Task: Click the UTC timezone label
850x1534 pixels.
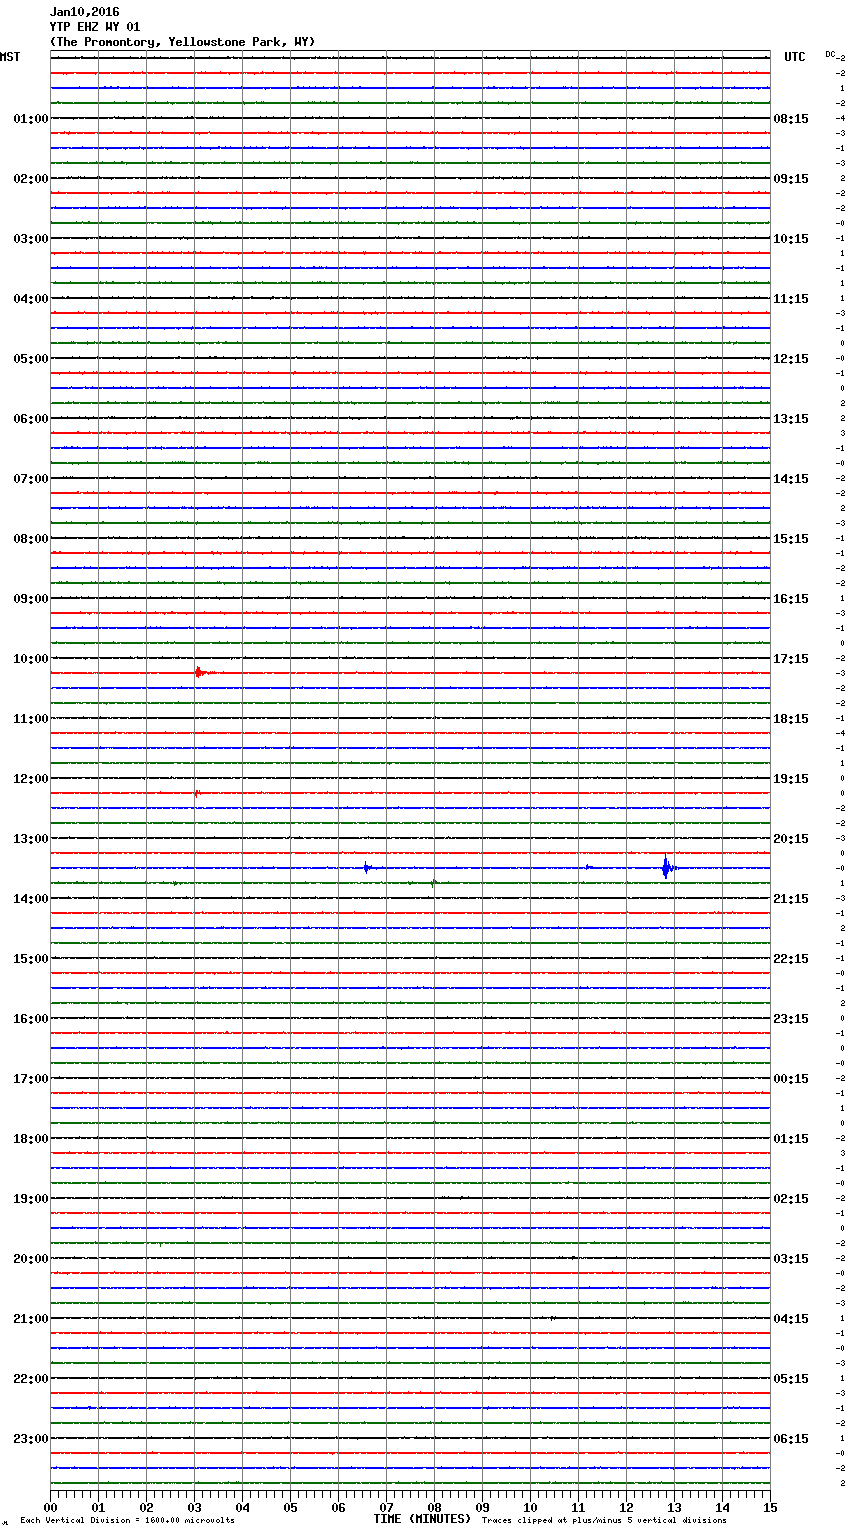Action: click(x=794, y=57)
